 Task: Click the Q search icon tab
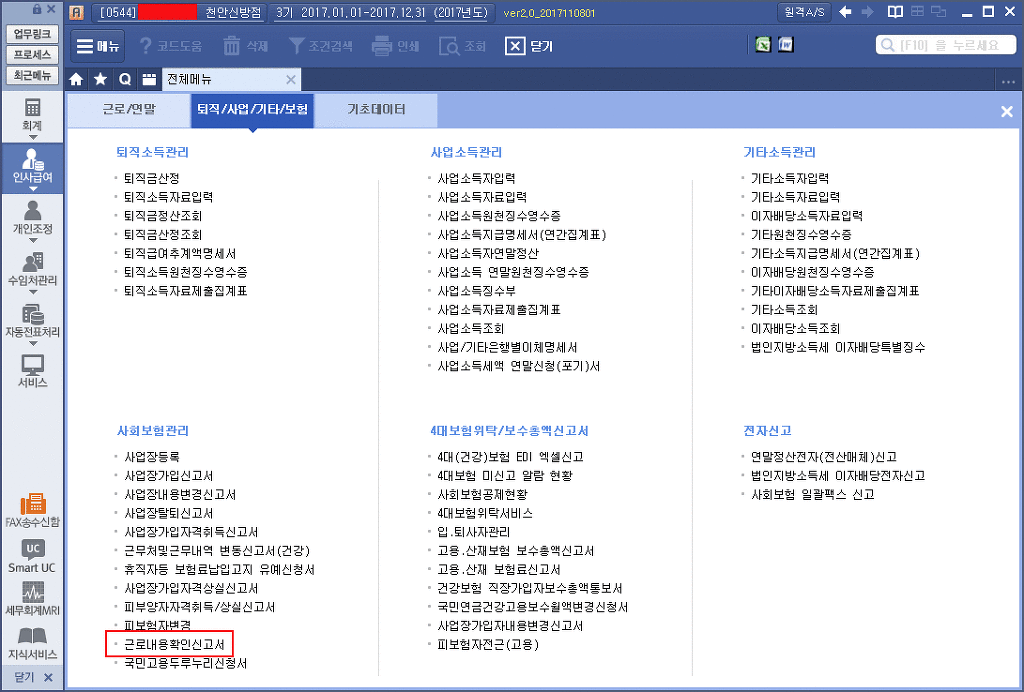click(x=125, y=80)
